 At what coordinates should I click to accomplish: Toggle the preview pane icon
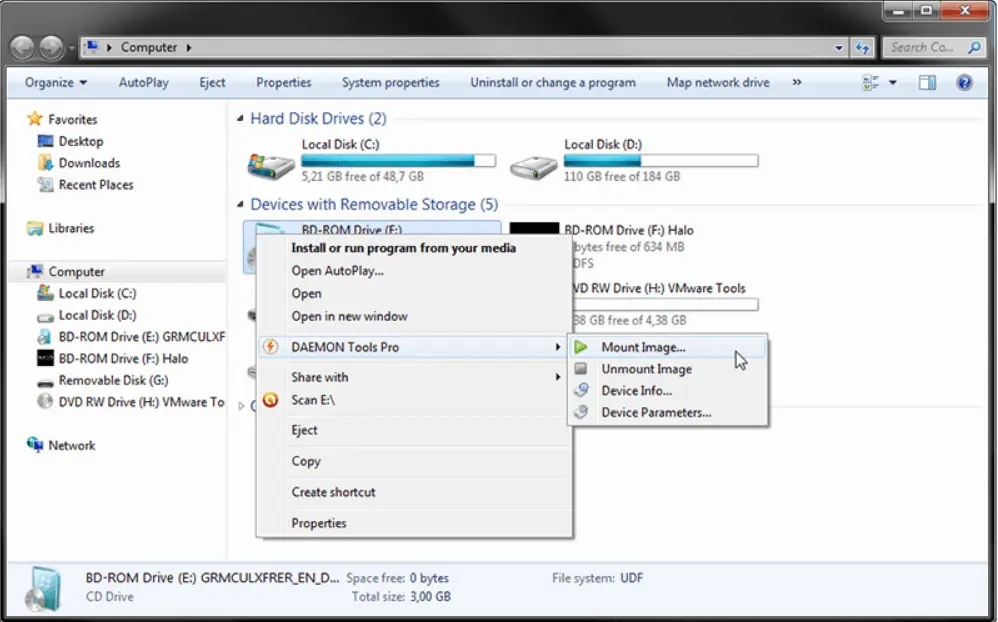click(x=927, y=83)
